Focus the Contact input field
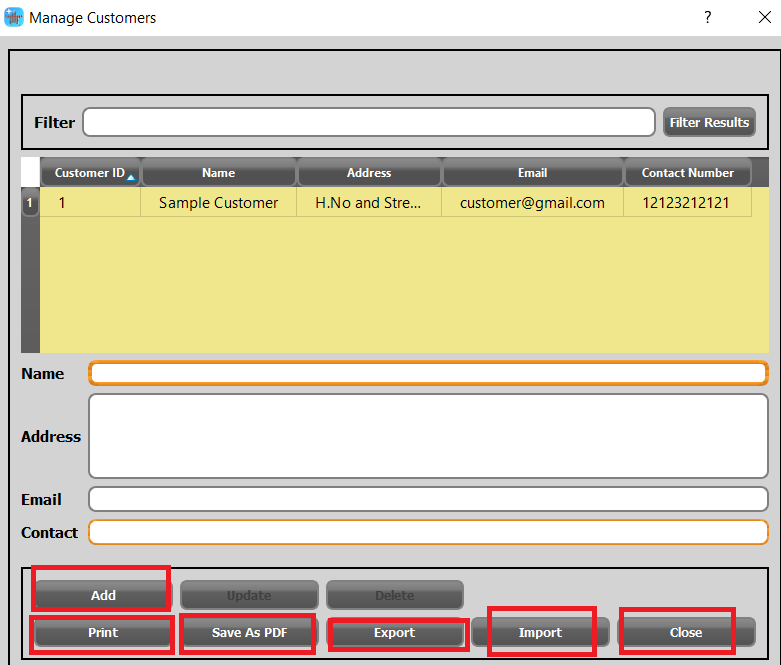This screenshot has width=781, height=665. [428, 532]
